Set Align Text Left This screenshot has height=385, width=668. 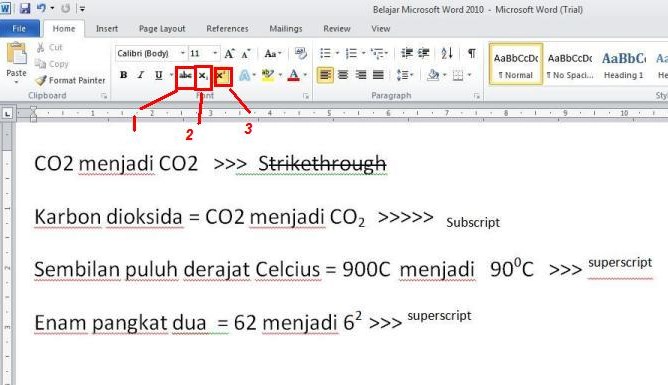[x=325, y=75]
